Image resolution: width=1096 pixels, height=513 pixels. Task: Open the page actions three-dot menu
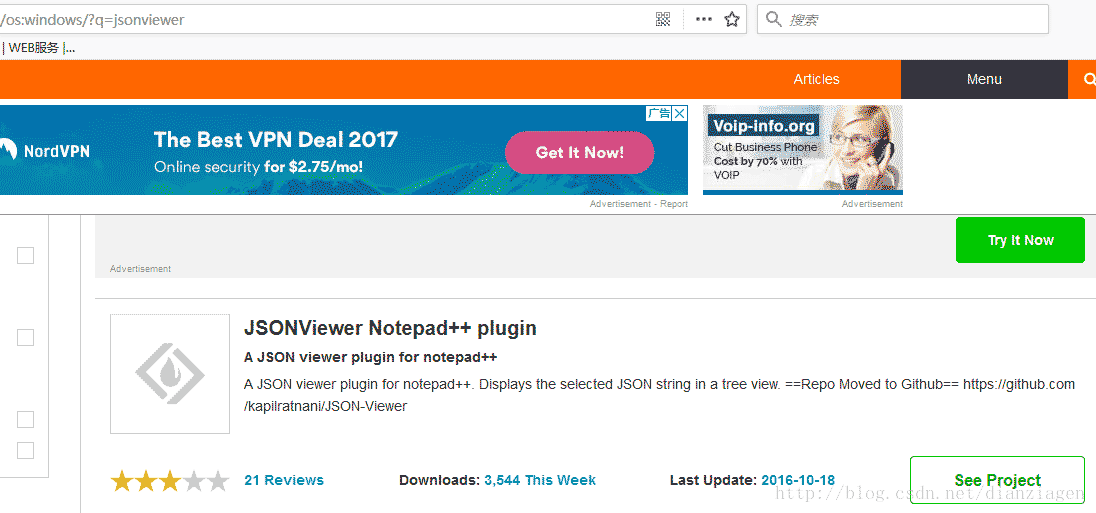[x=704, y=20]
